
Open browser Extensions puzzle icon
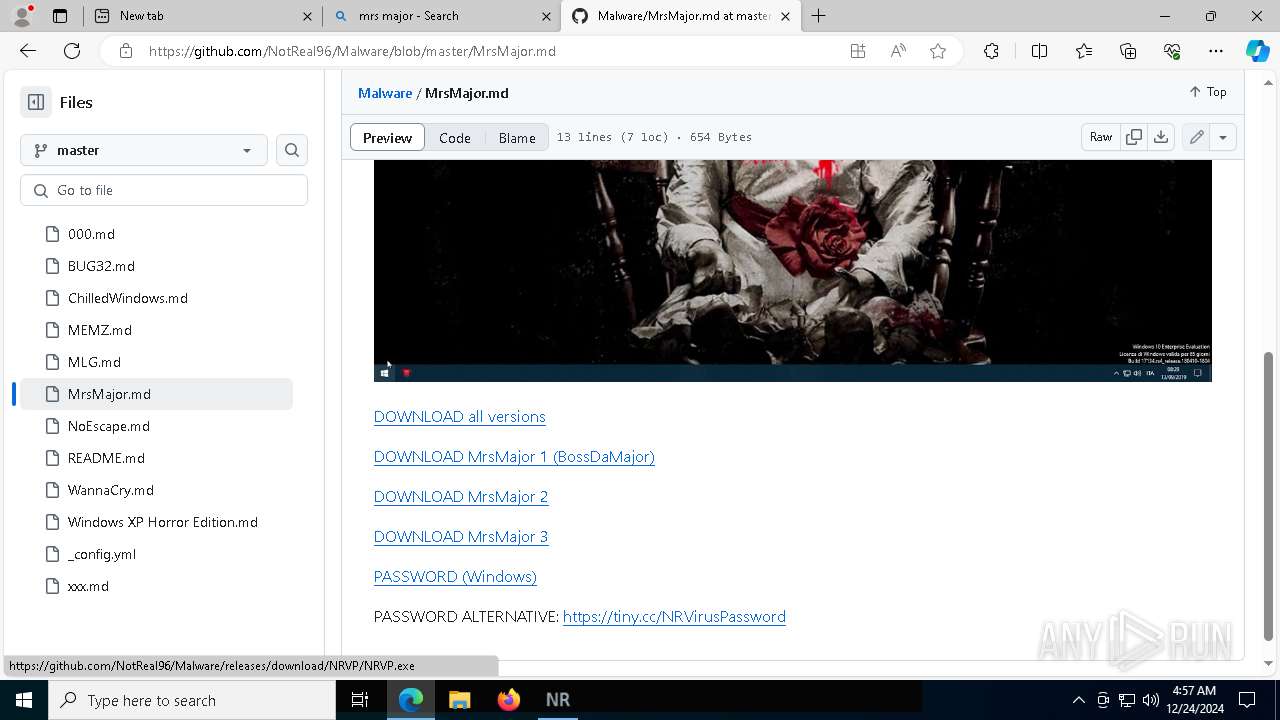click(991, 51)
